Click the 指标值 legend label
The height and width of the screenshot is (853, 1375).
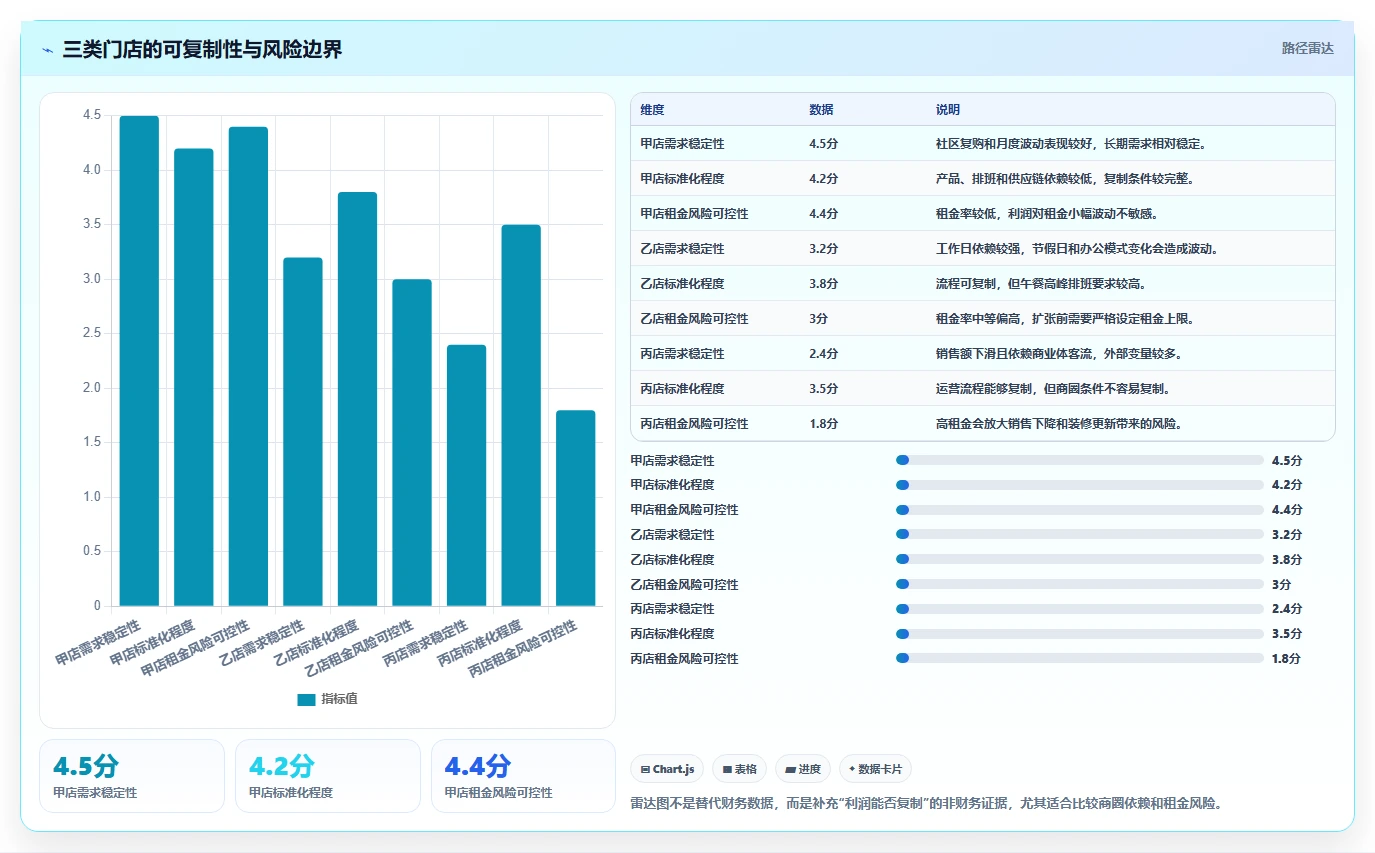click(339, 699)
